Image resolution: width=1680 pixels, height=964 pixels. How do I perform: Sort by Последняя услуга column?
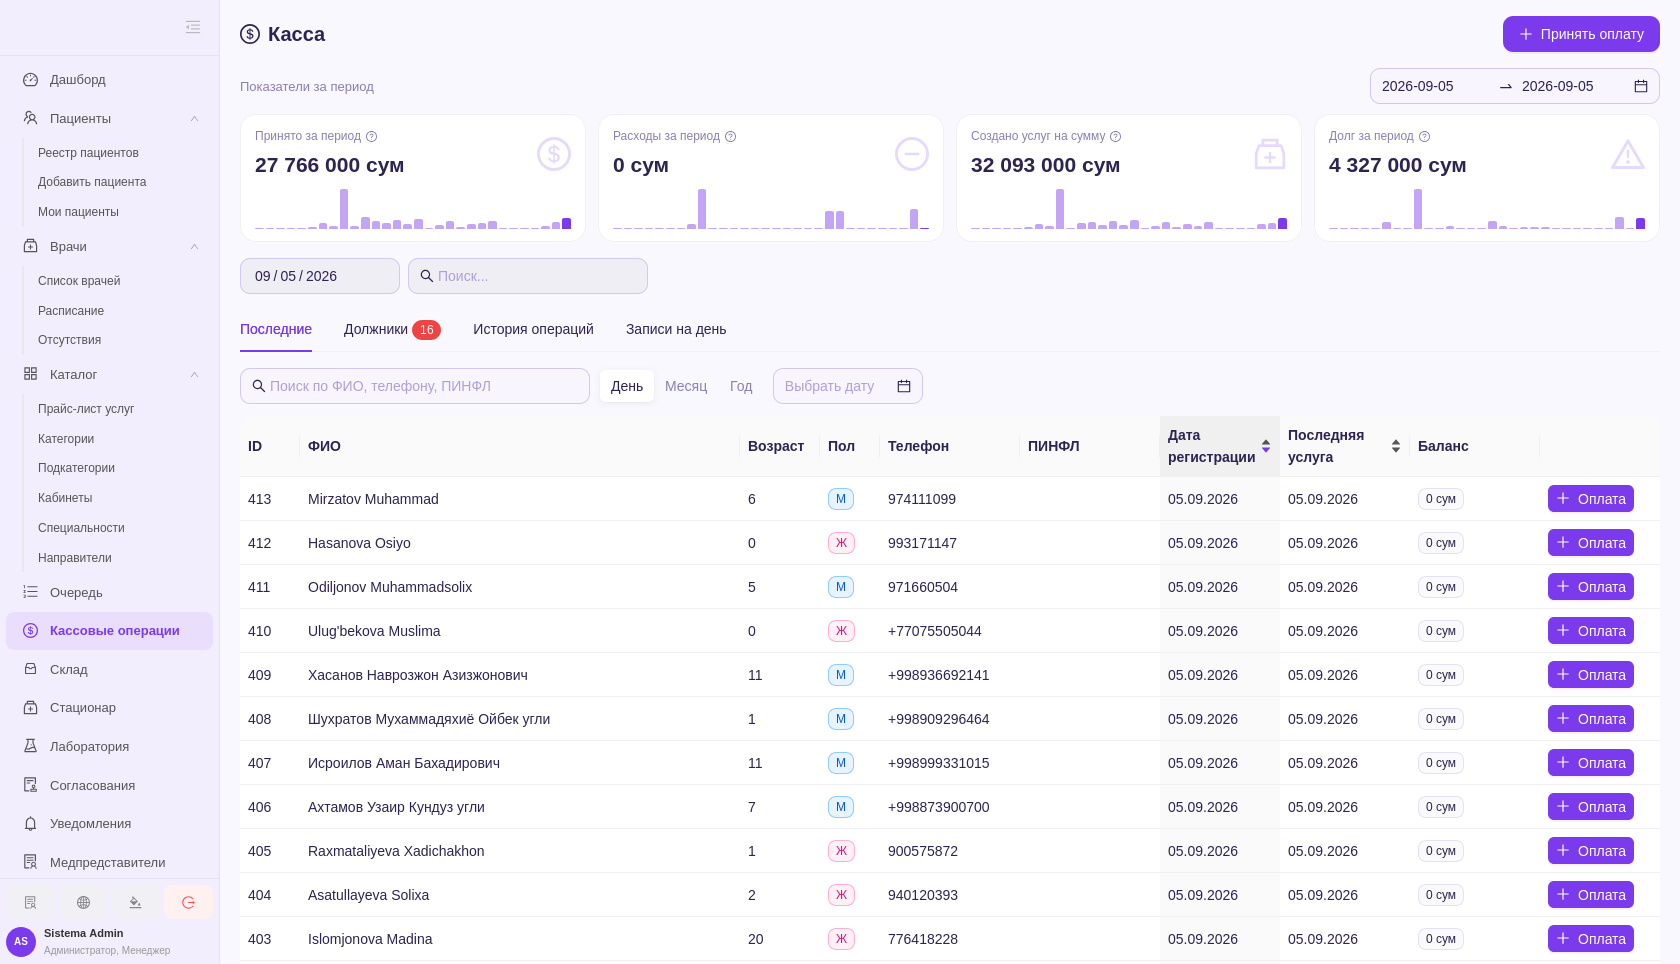[1345, 446]
